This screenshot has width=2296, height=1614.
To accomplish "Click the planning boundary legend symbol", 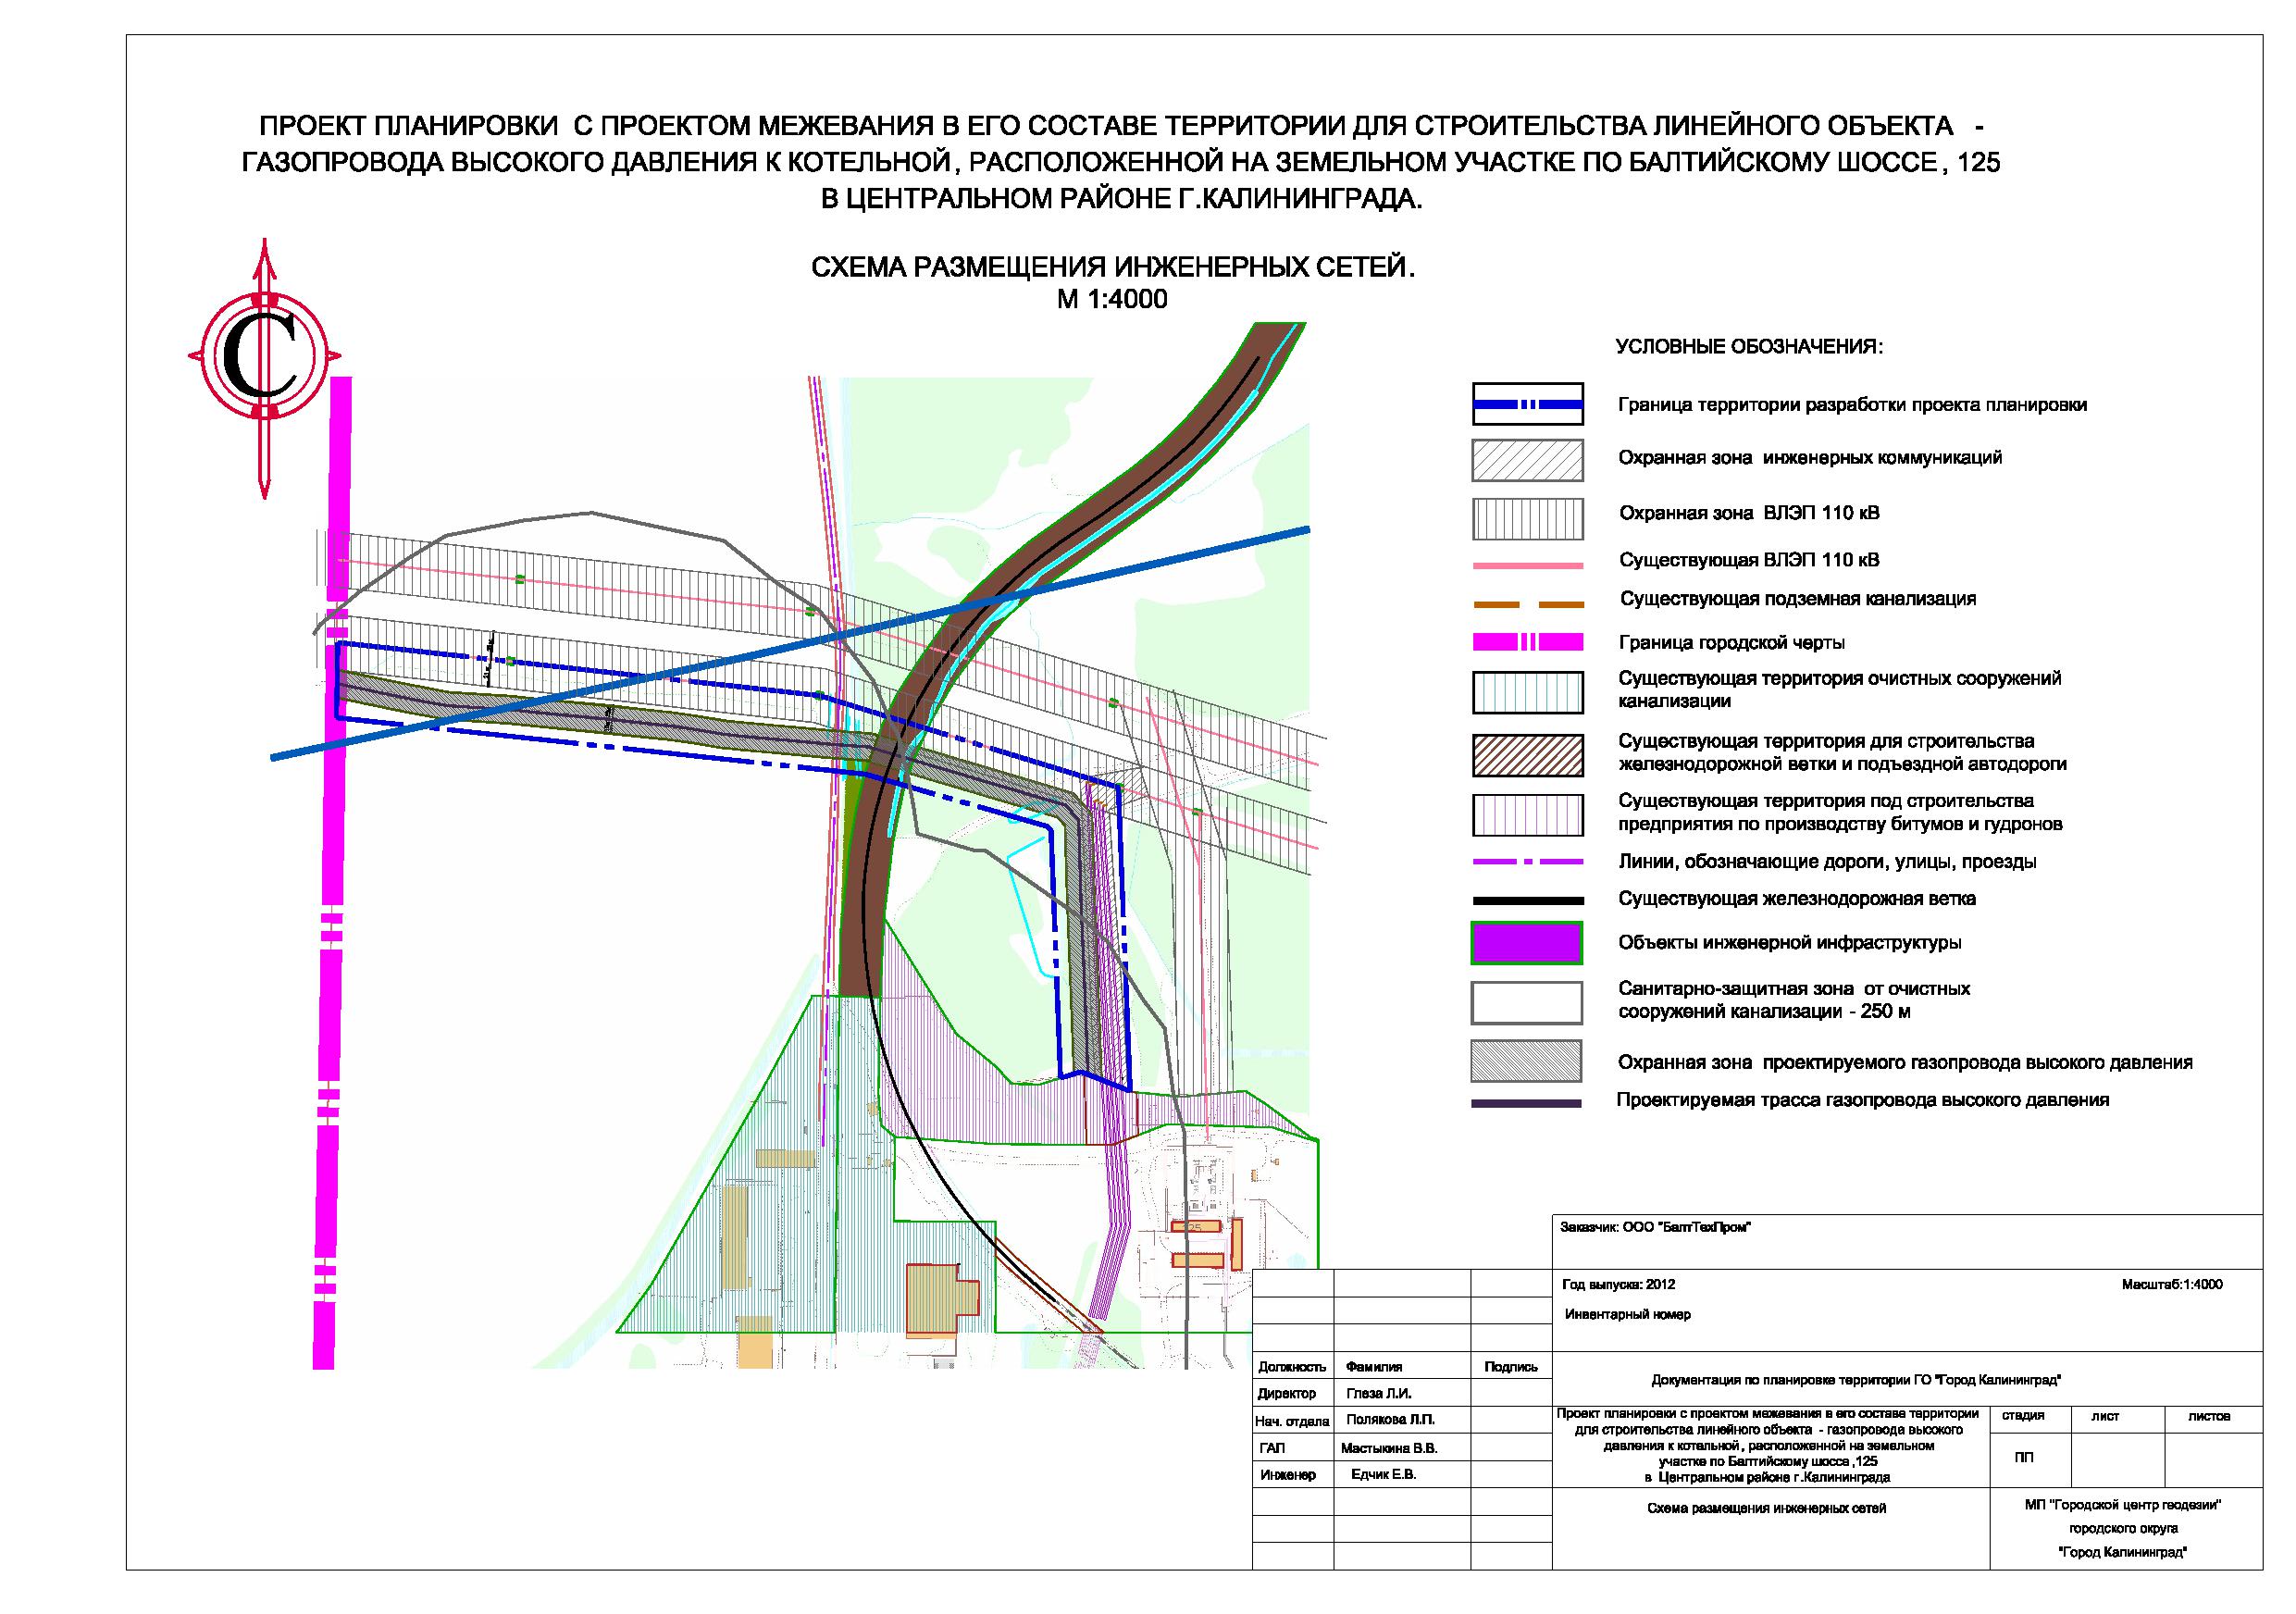I will pyautogui.click(x=1526, y=404).
